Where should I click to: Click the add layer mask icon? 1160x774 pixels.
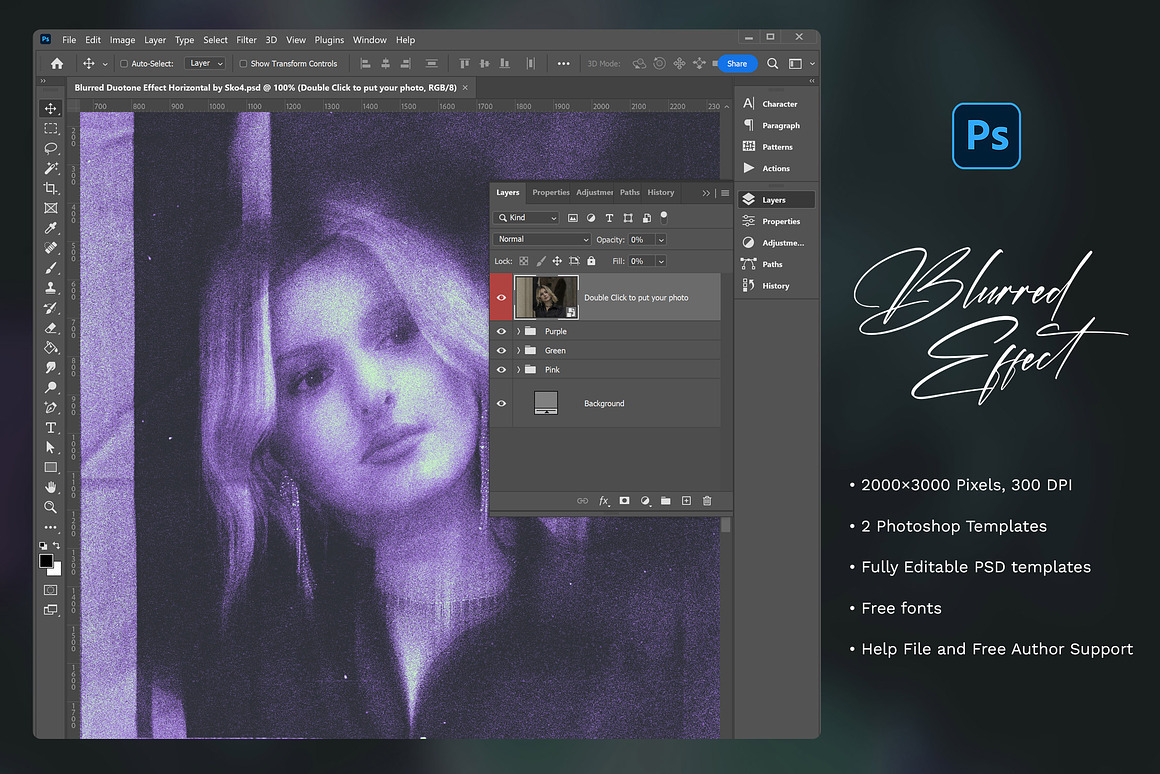point(624,501)
